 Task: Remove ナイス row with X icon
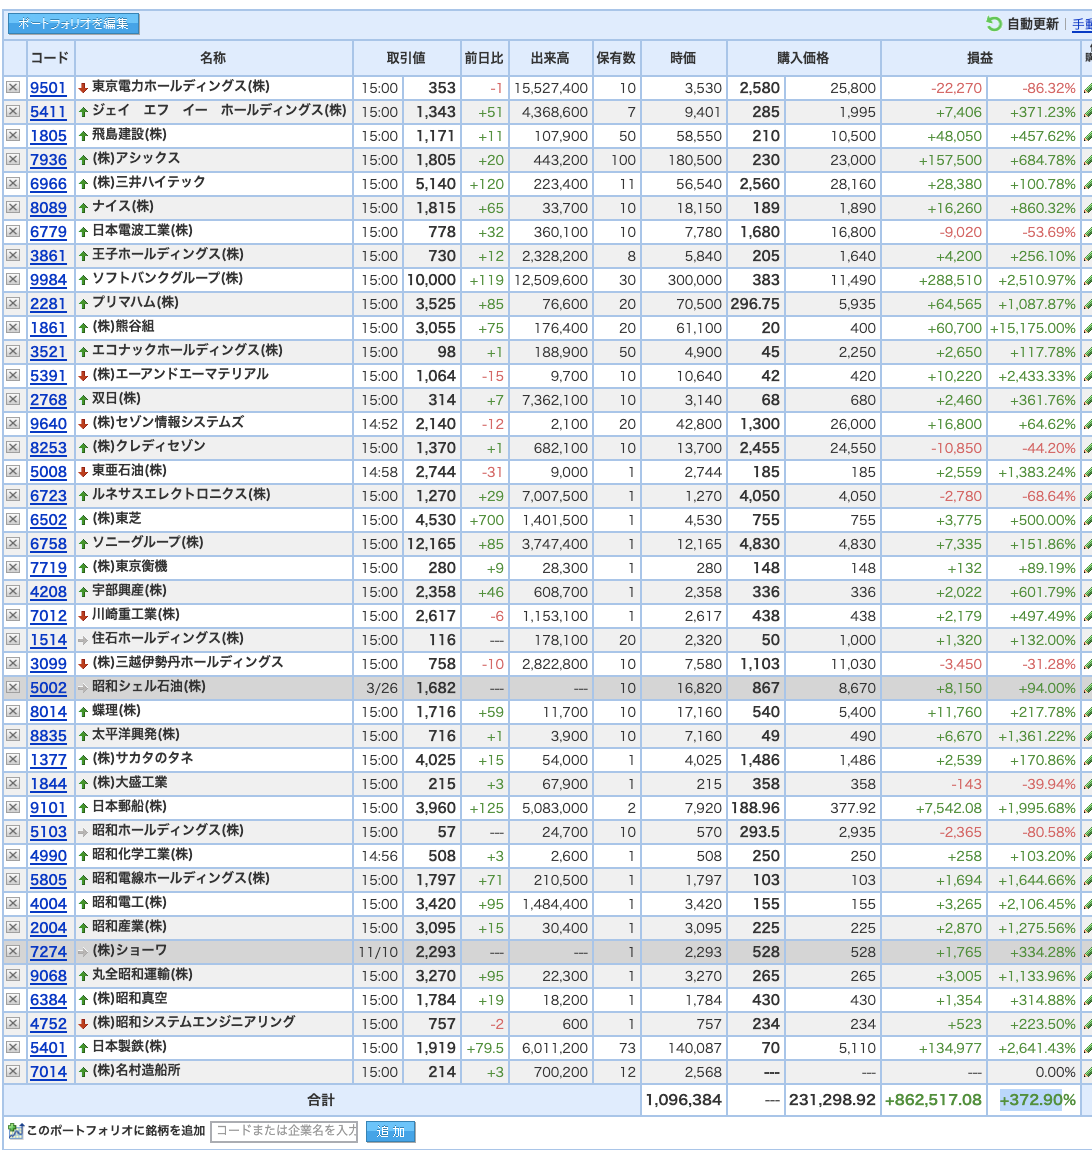tap(13, 208)
